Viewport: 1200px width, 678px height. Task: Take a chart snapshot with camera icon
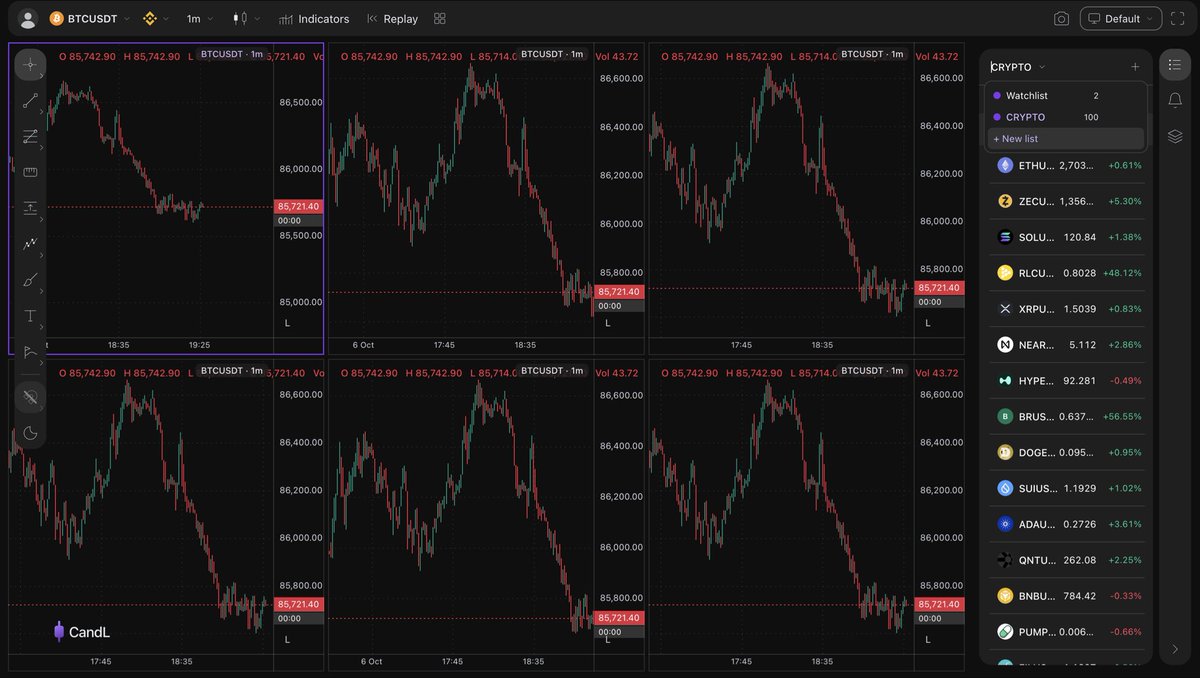[x=1061, y=19]
